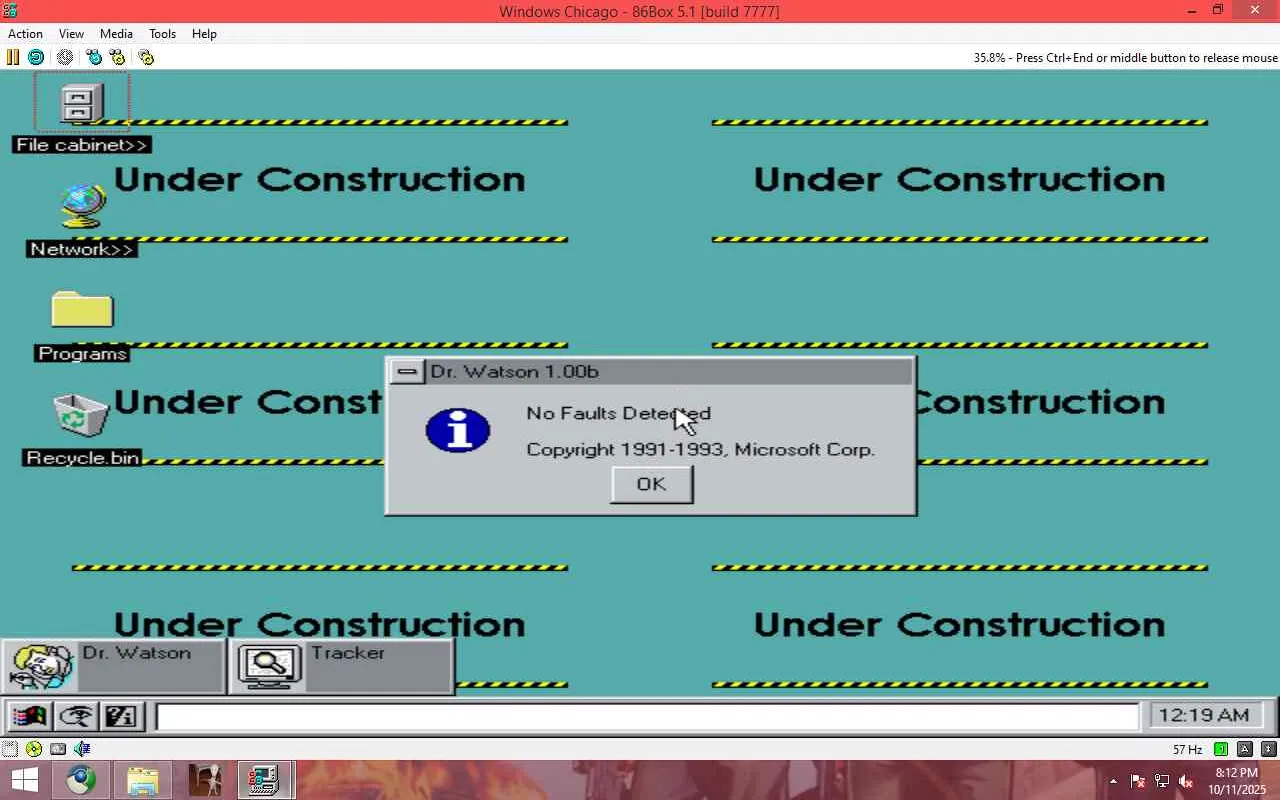
Task: Open the browser from host taskbar
Action: 81,780
